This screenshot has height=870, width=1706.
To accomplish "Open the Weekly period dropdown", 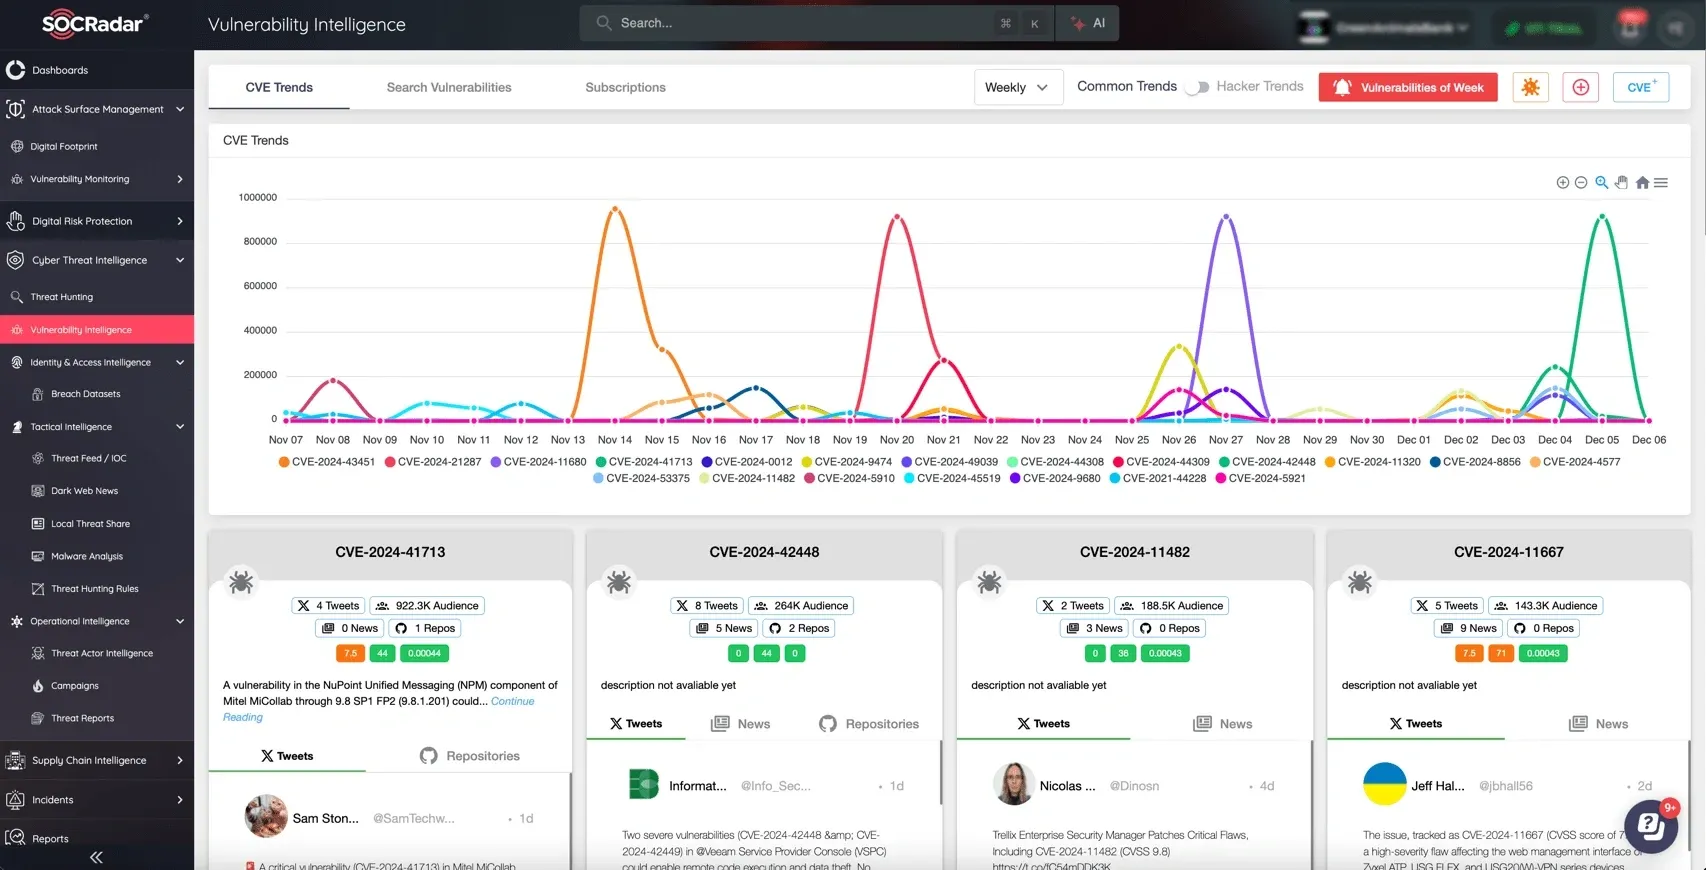I will (x=1016, y=88).
